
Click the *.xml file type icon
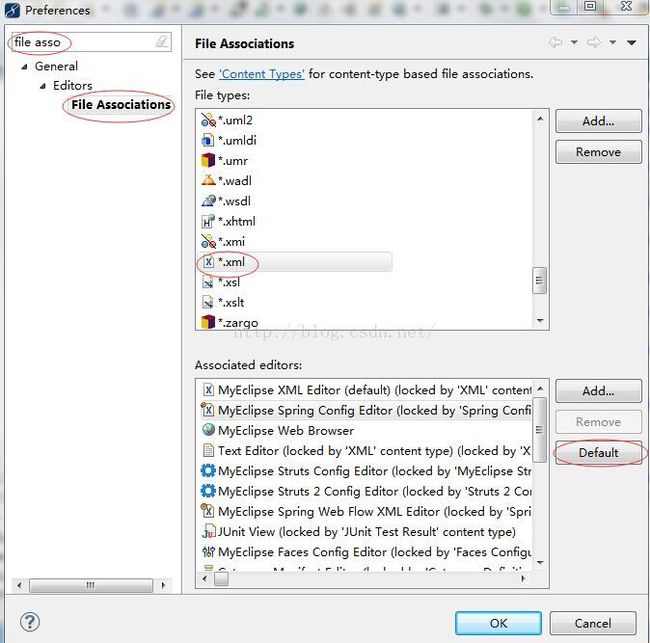coord(209,262)
